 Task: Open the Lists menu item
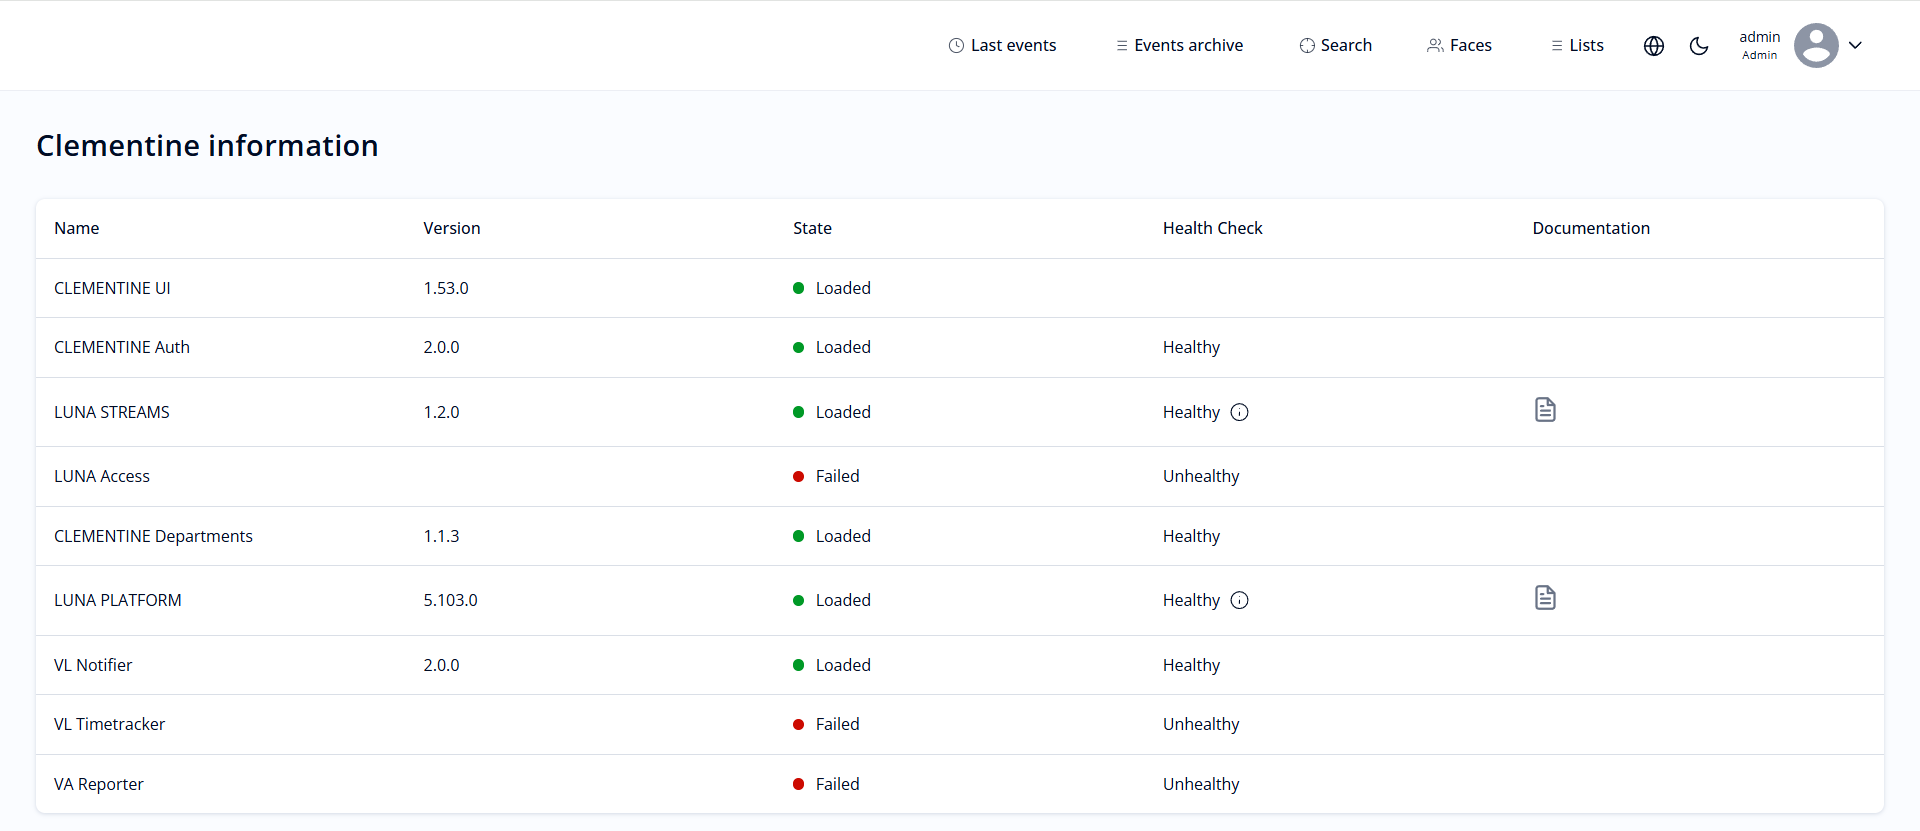click(x=1577, y=46)
